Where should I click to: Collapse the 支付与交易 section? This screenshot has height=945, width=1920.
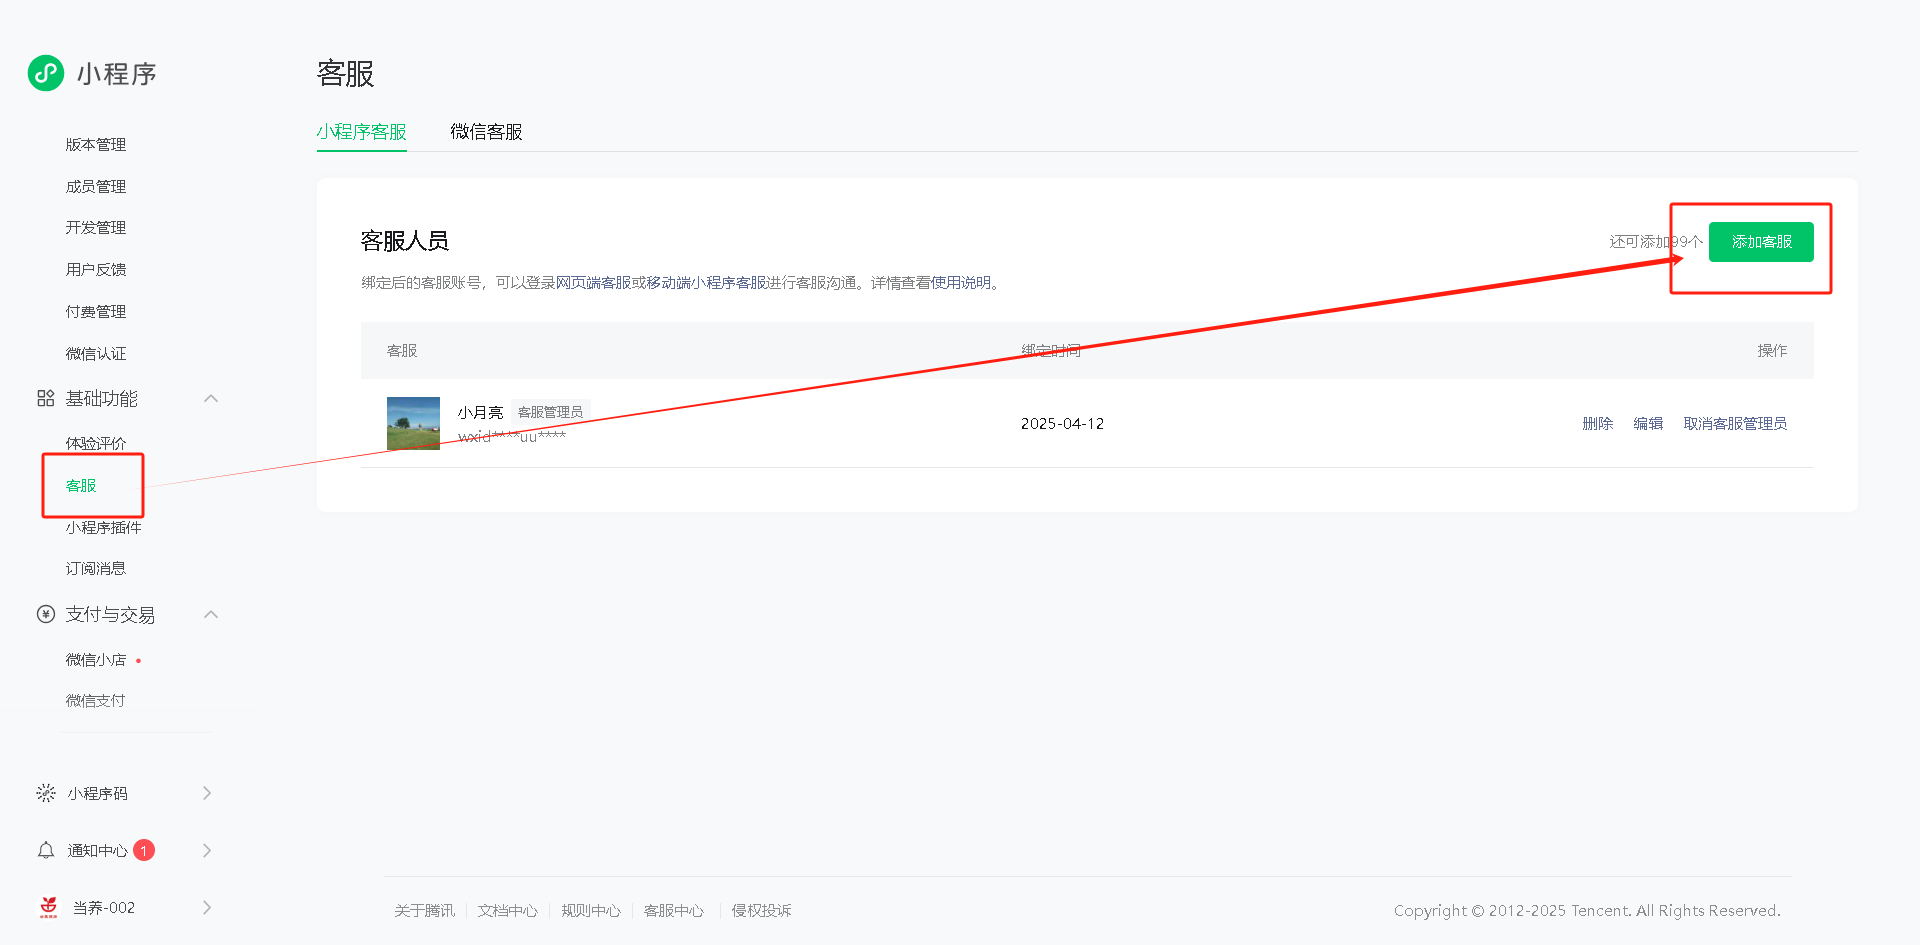pos(211,614)
